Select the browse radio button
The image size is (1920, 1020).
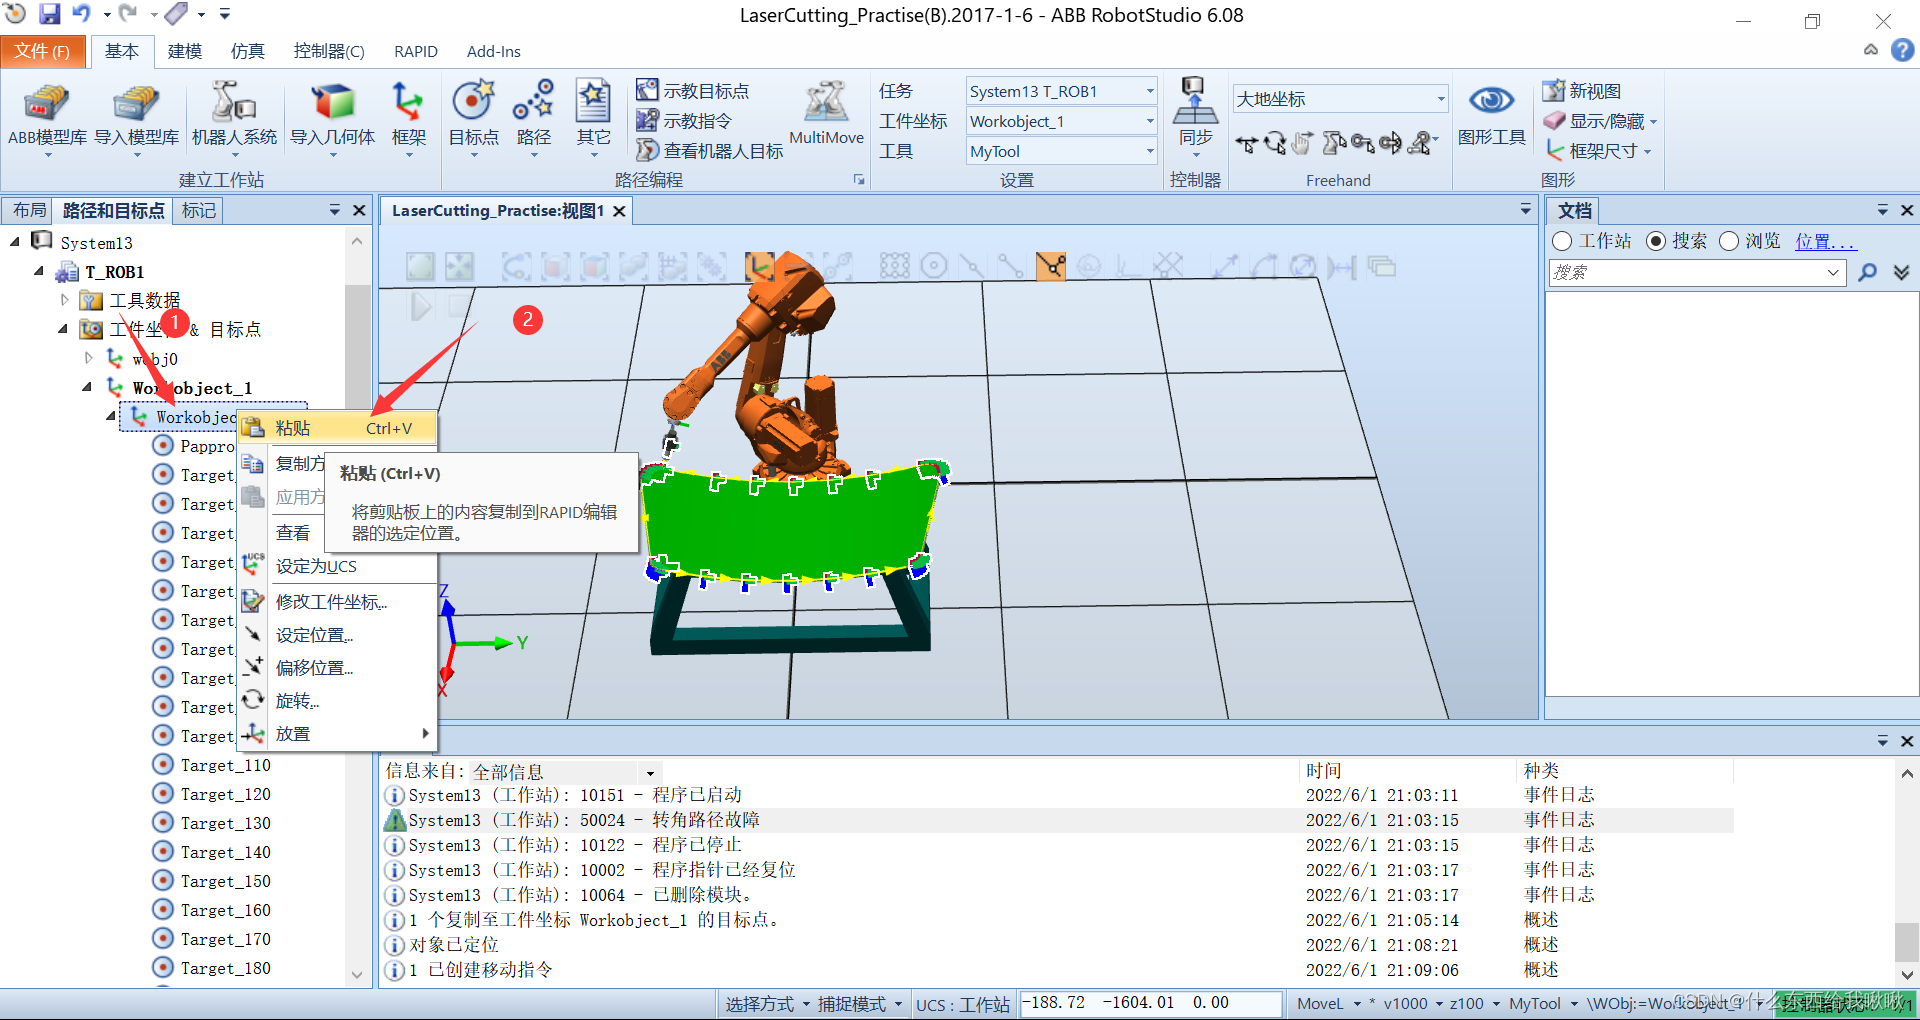pyautogui.click(x=1729, y=241)
